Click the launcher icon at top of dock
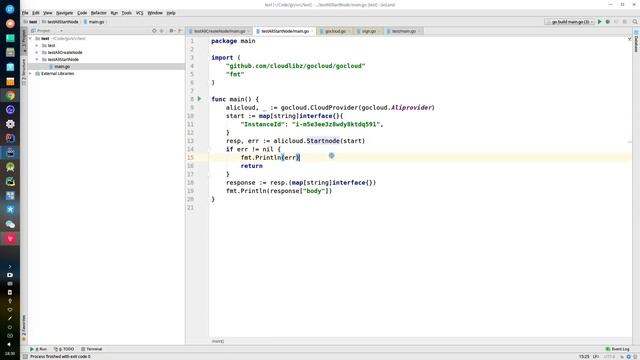The image size is (640, 360). 10,9
